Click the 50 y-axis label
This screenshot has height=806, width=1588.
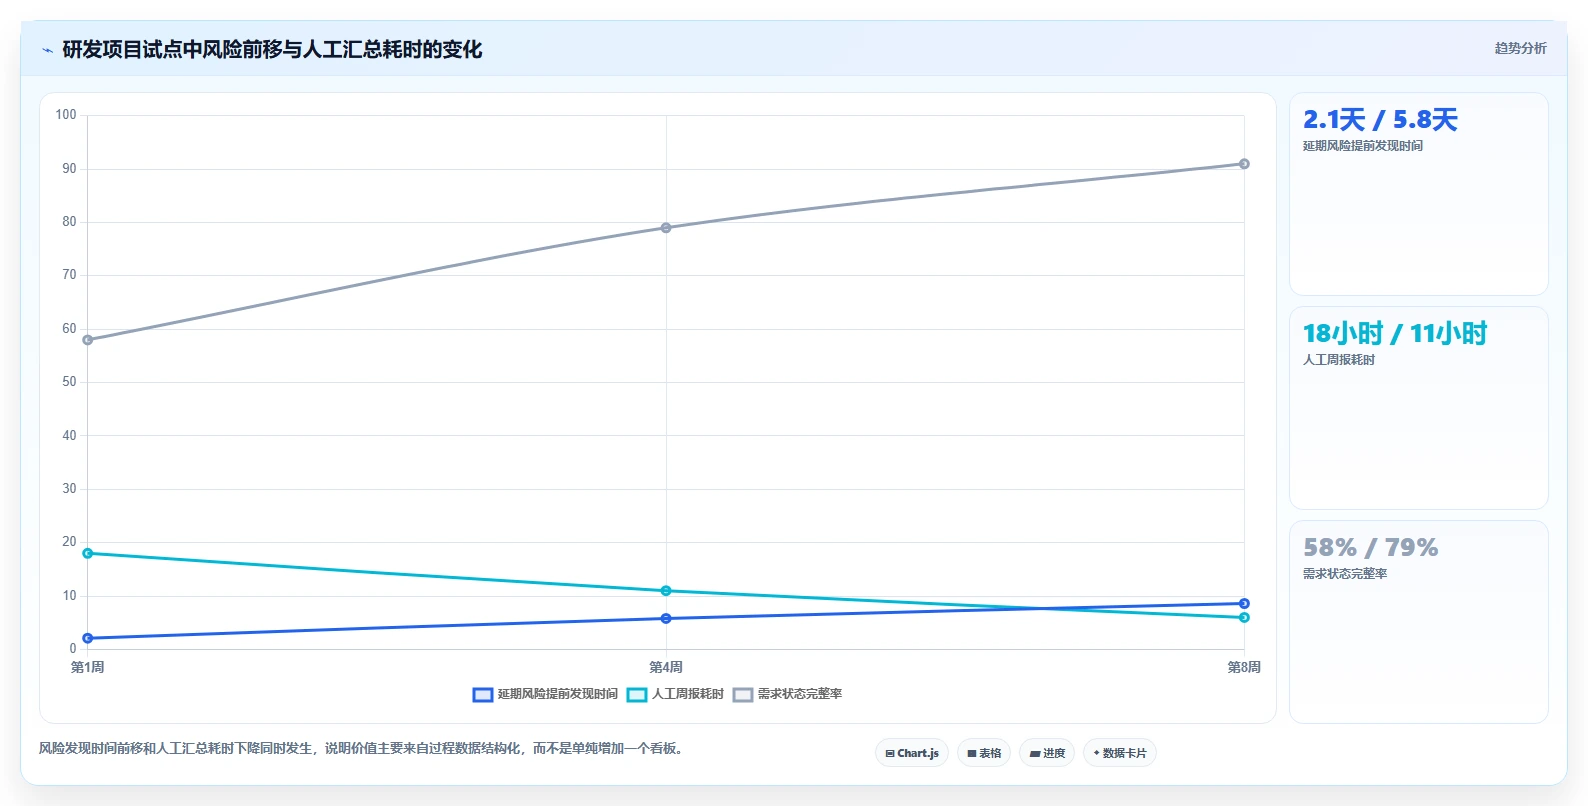[69, 382]
